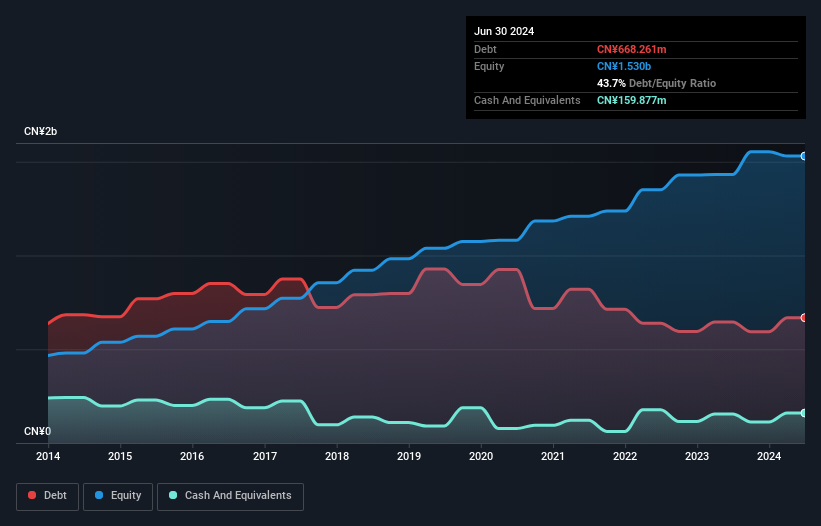The height and width of the screenshot is (526, 821).
Task: Click Cash And Equivalents label in tooltip
Action: coord(527,100)
